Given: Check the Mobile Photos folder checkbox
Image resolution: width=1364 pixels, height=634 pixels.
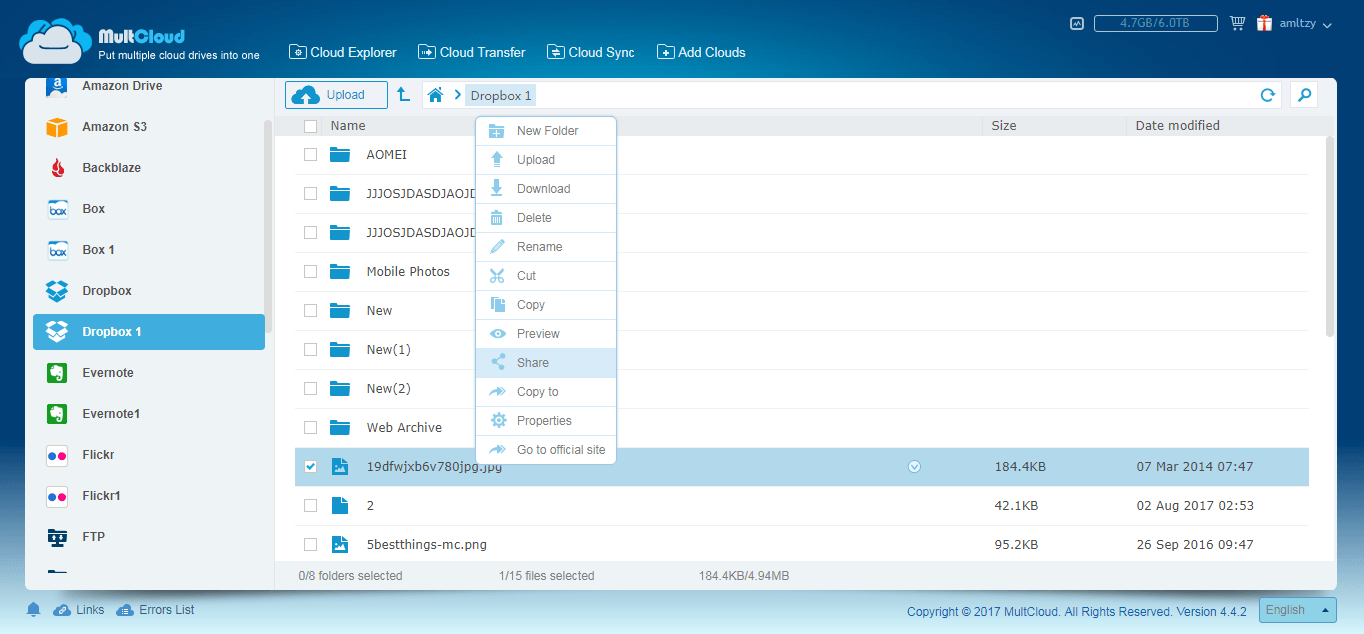Looking at the screenshot, I should (311, 272).
